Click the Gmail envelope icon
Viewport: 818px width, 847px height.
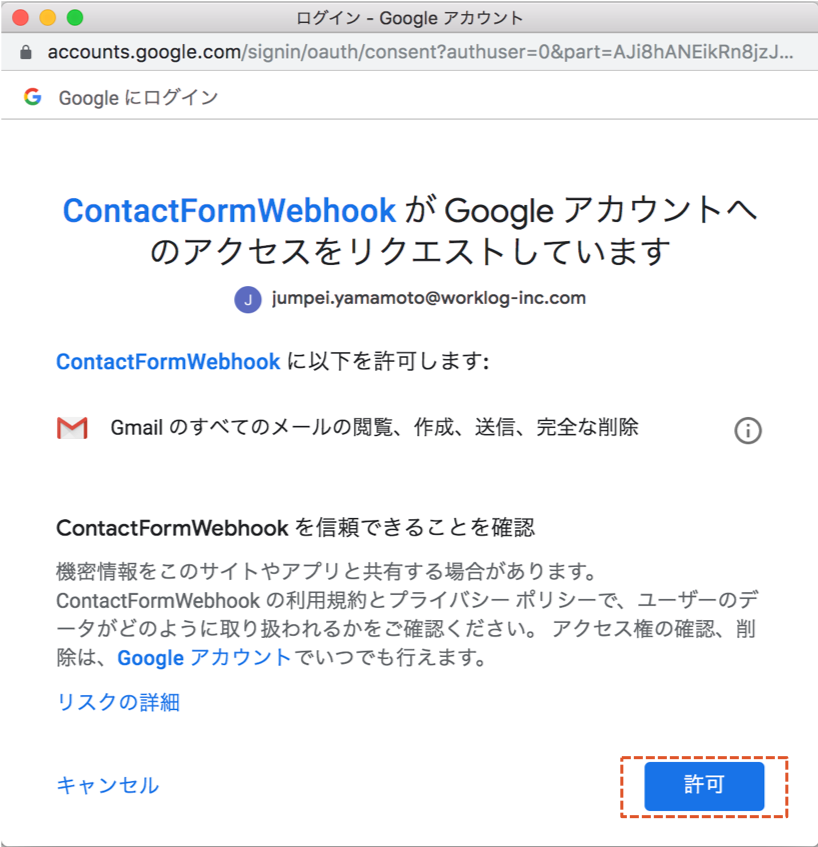point(72,429)
